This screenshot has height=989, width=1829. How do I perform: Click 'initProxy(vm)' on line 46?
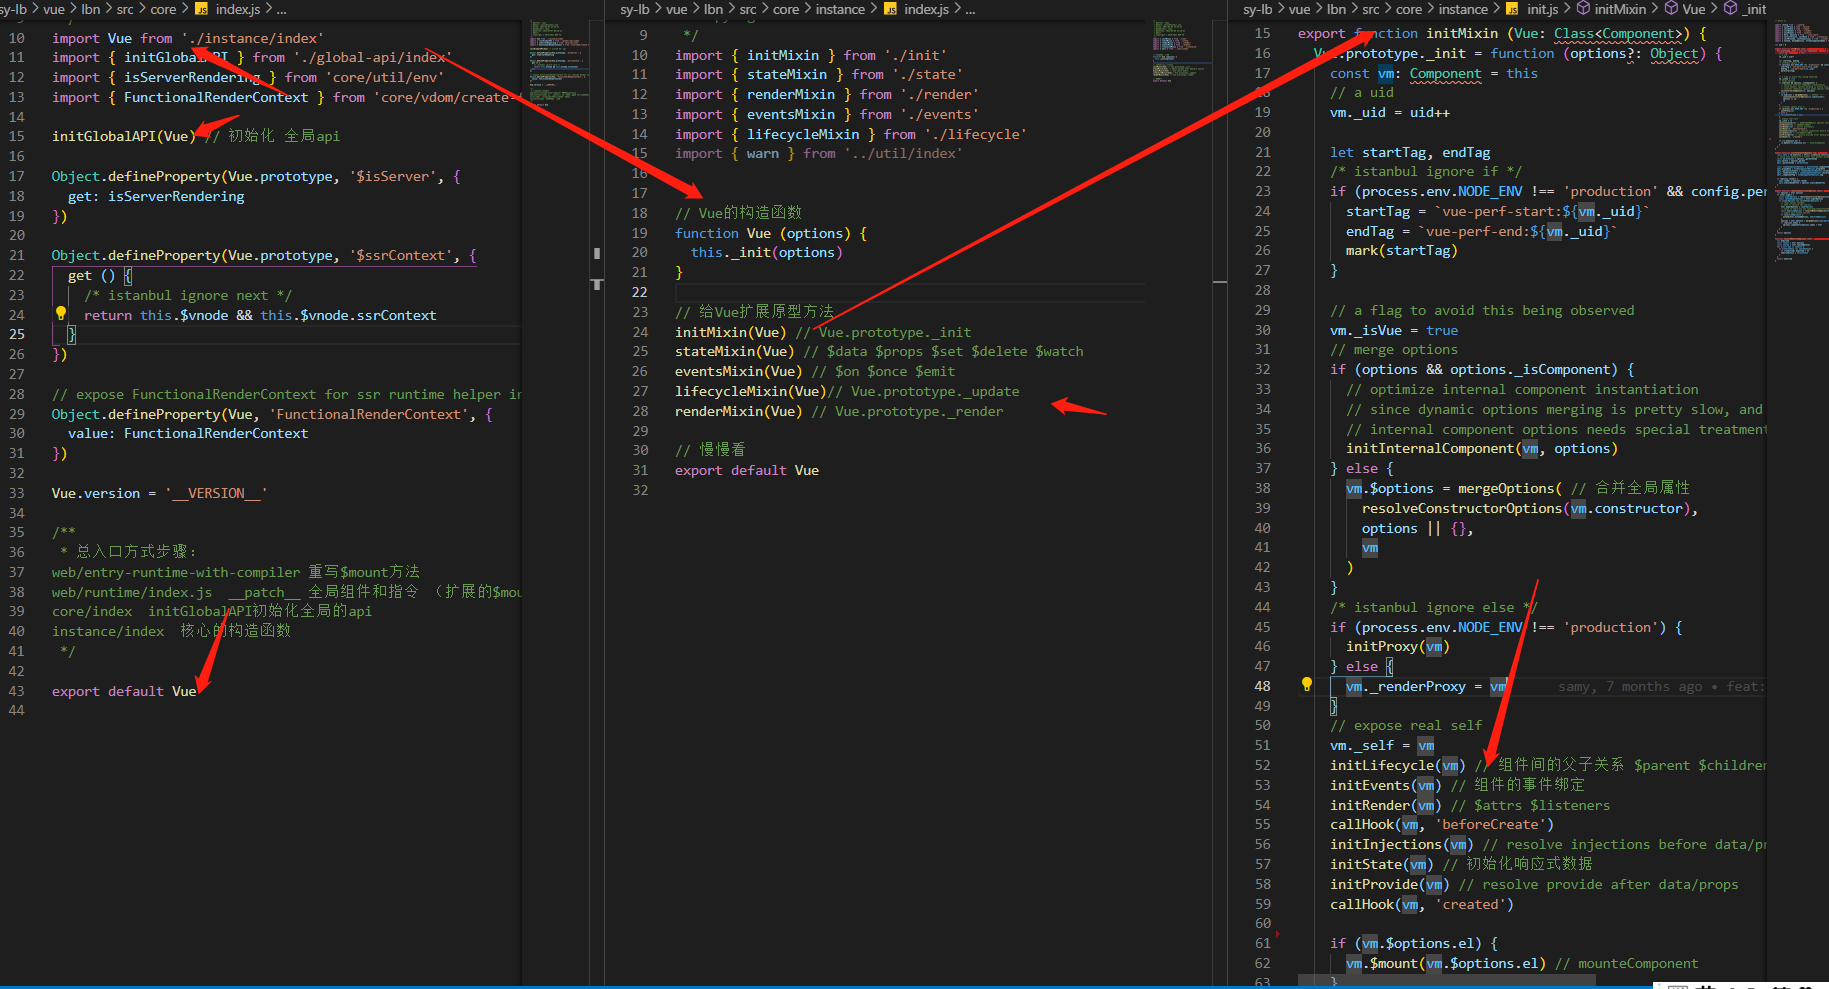click(x=1398, y=646)
